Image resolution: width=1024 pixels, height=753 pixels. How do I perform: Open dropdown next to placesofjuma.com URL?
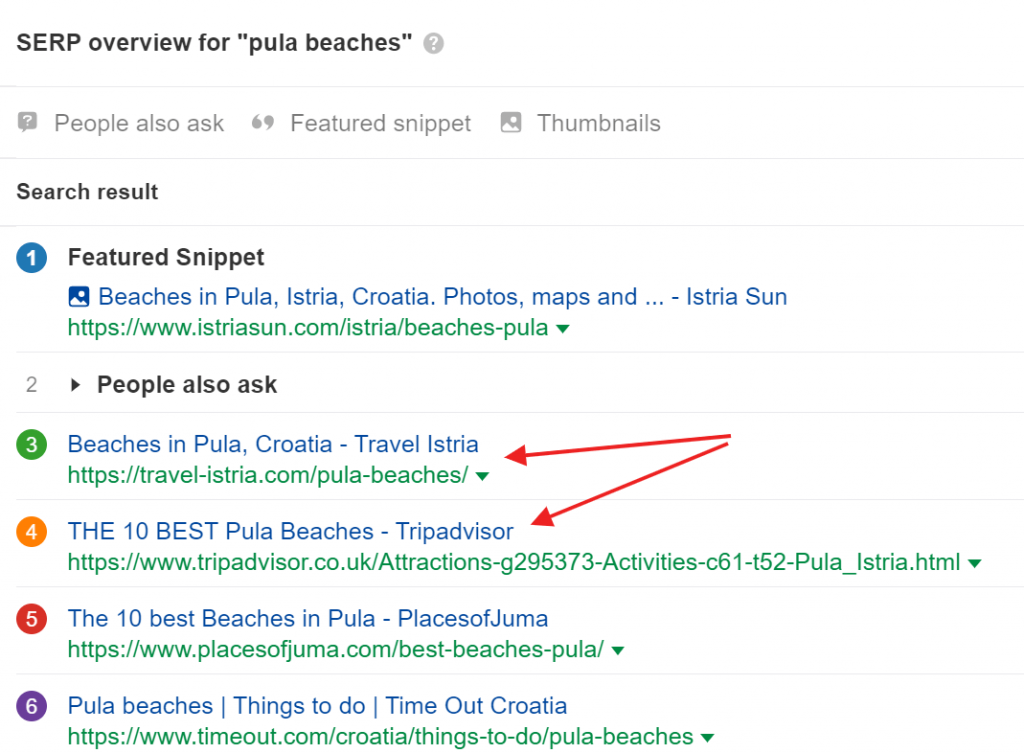coord(618,651)
